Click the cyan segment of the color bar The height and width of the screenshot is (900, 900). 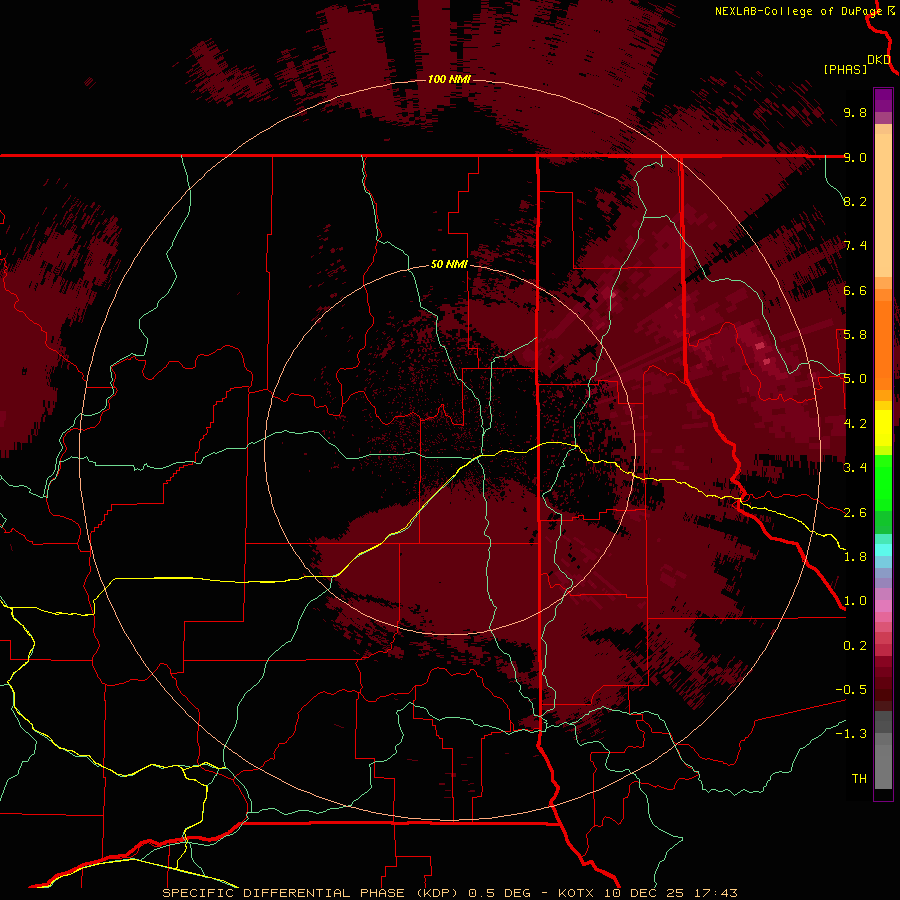tap(883, 550)
